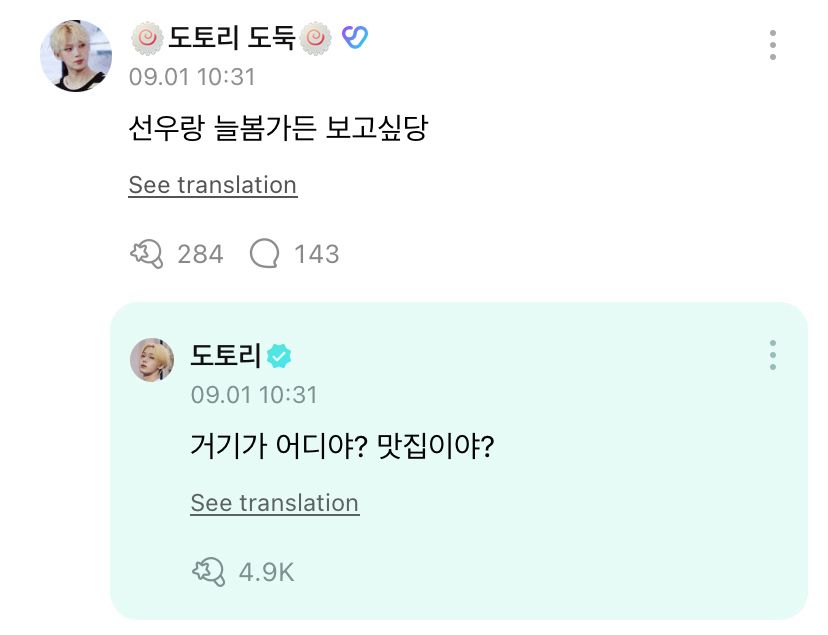
Task: Click See translation under the artist reply
Action: [274, 502]
